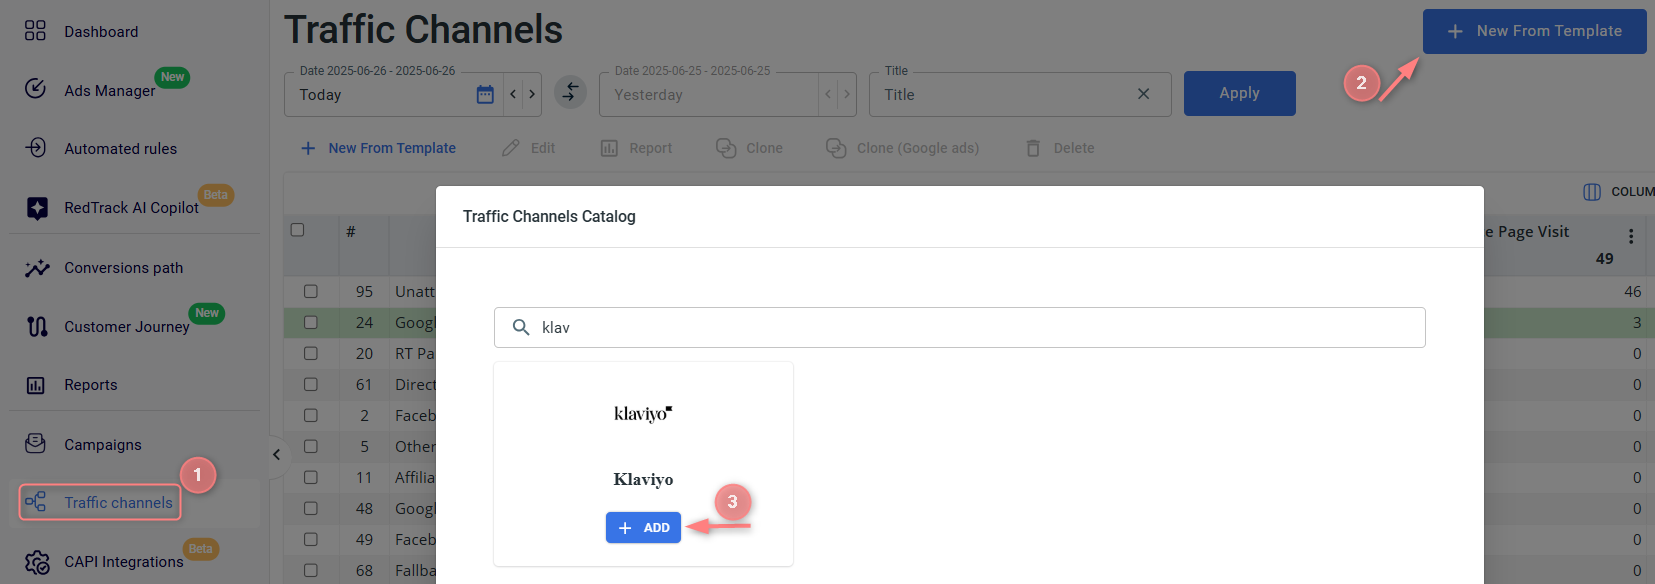Navigate to Campaigns in sidebar
The height and width of the screenshot is (584, 1655).
pyautogui.click(x=102, y=445)
